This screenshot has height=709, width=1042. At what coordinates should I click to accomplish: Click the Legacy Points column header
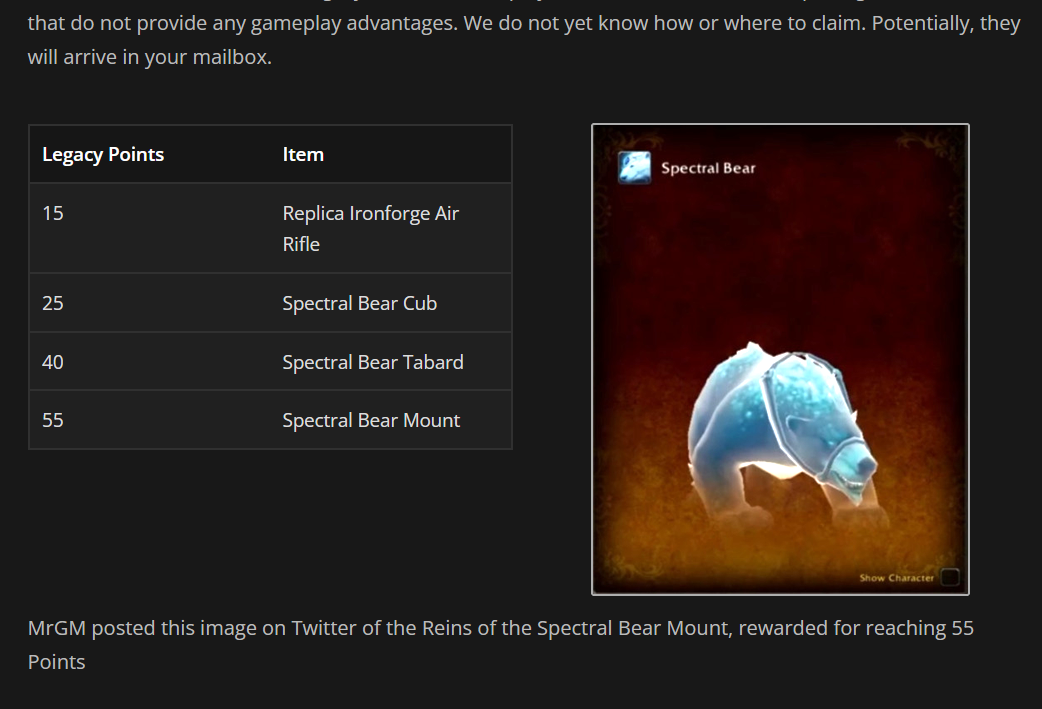point(103,154)
